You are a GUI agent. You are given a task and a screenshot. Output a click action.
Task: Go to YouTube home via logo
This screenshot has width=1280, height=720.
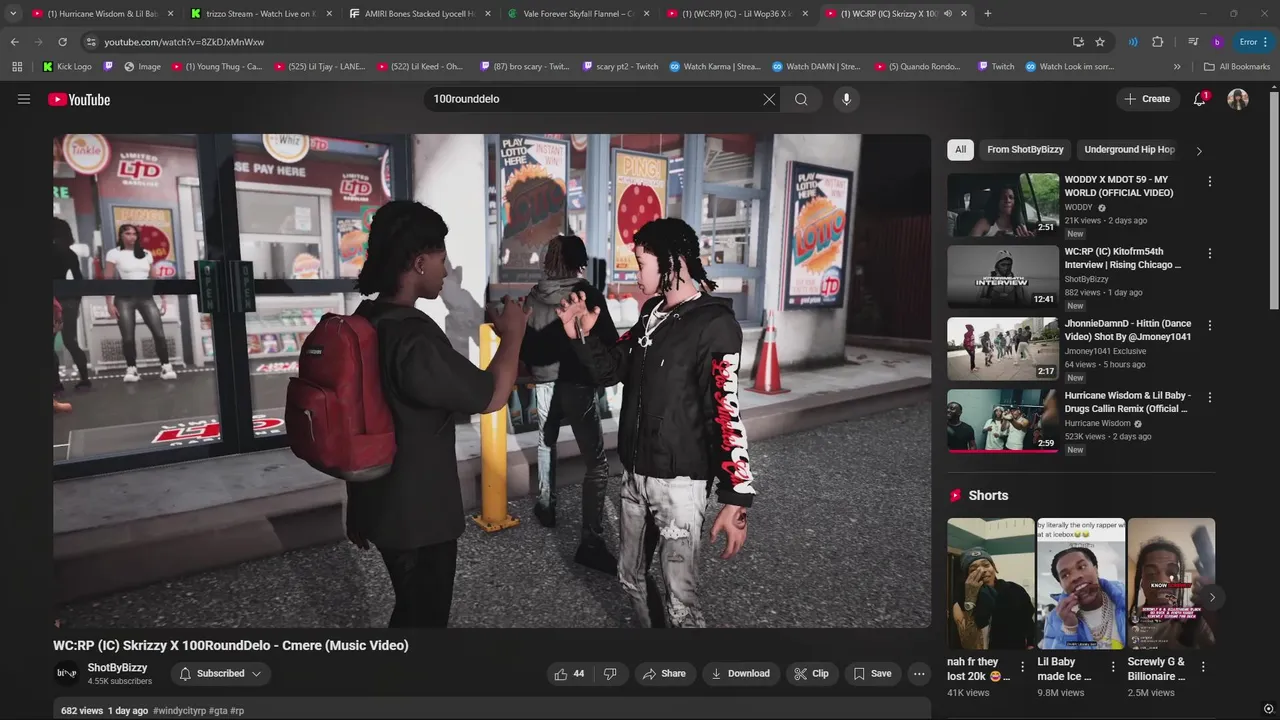click(x=79, y=99)
